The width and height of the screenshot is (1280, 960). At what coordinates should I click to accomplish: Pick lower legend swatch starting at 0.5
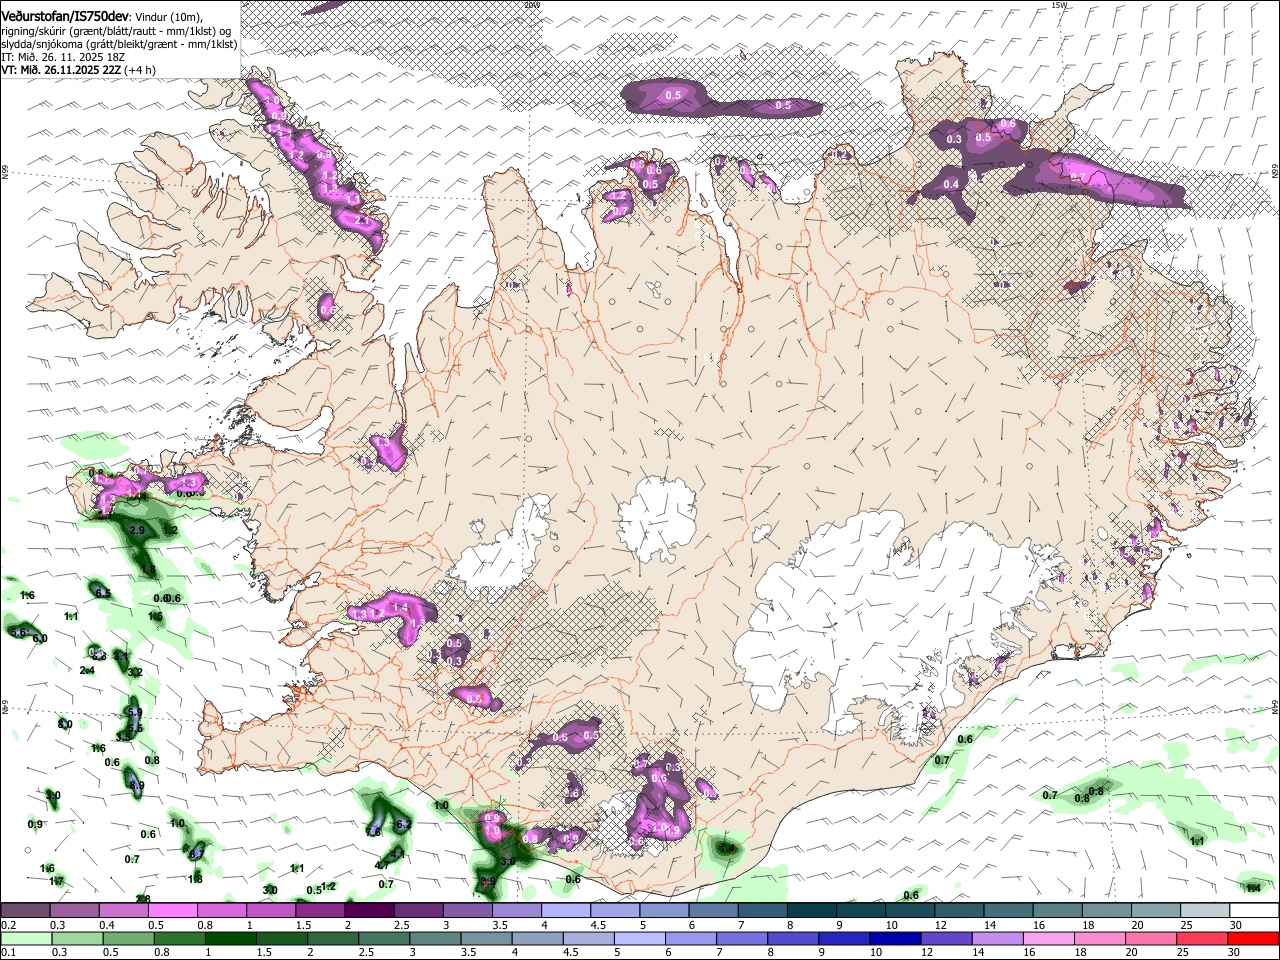128,938
